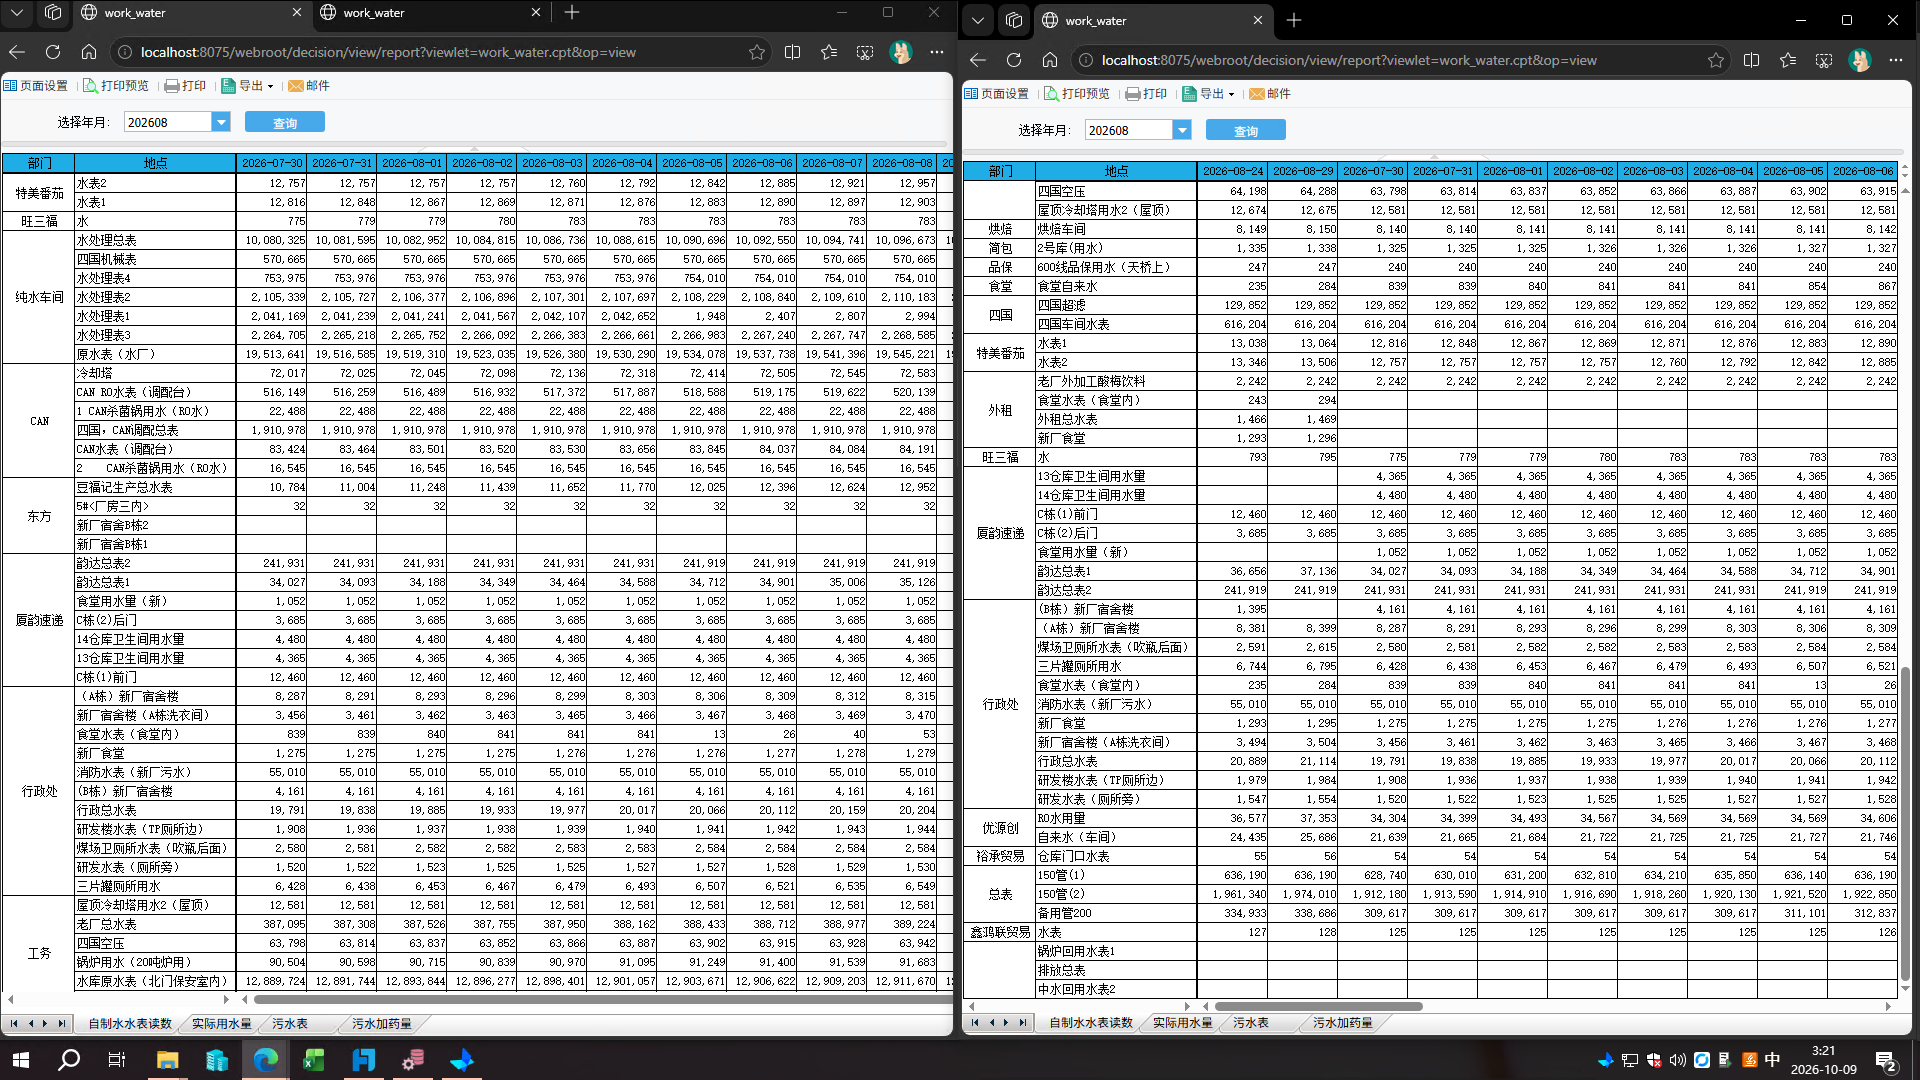The image size is (1920, 1080).
Task: Click Query (查询) button in left window
Action: 285,123
